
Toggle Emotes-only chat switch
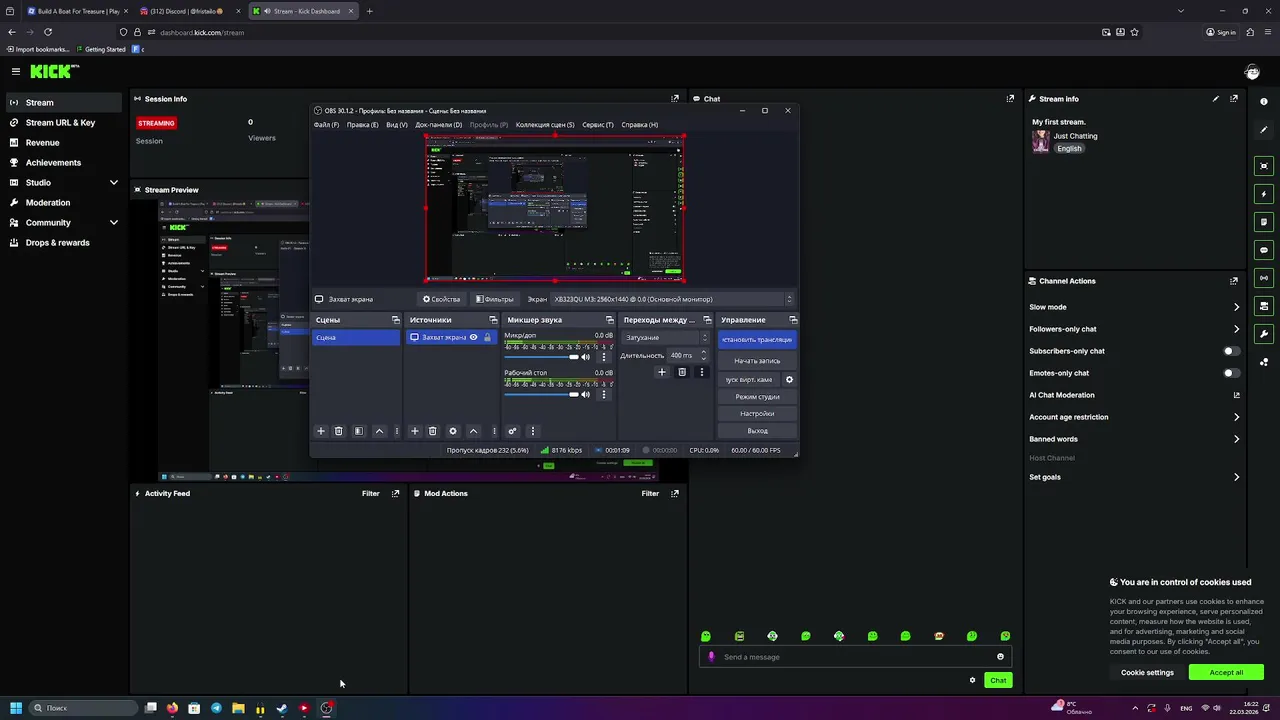click(x=1232, y=373)
